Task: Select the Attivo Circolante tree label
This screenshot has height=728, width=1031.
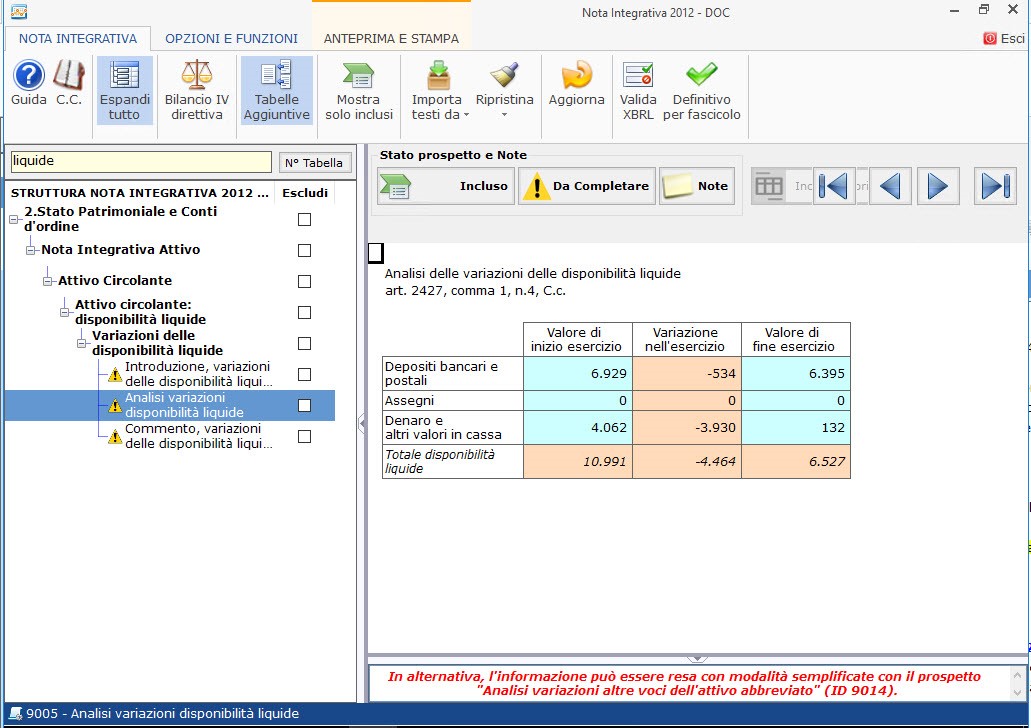Action: pos(115,280)
